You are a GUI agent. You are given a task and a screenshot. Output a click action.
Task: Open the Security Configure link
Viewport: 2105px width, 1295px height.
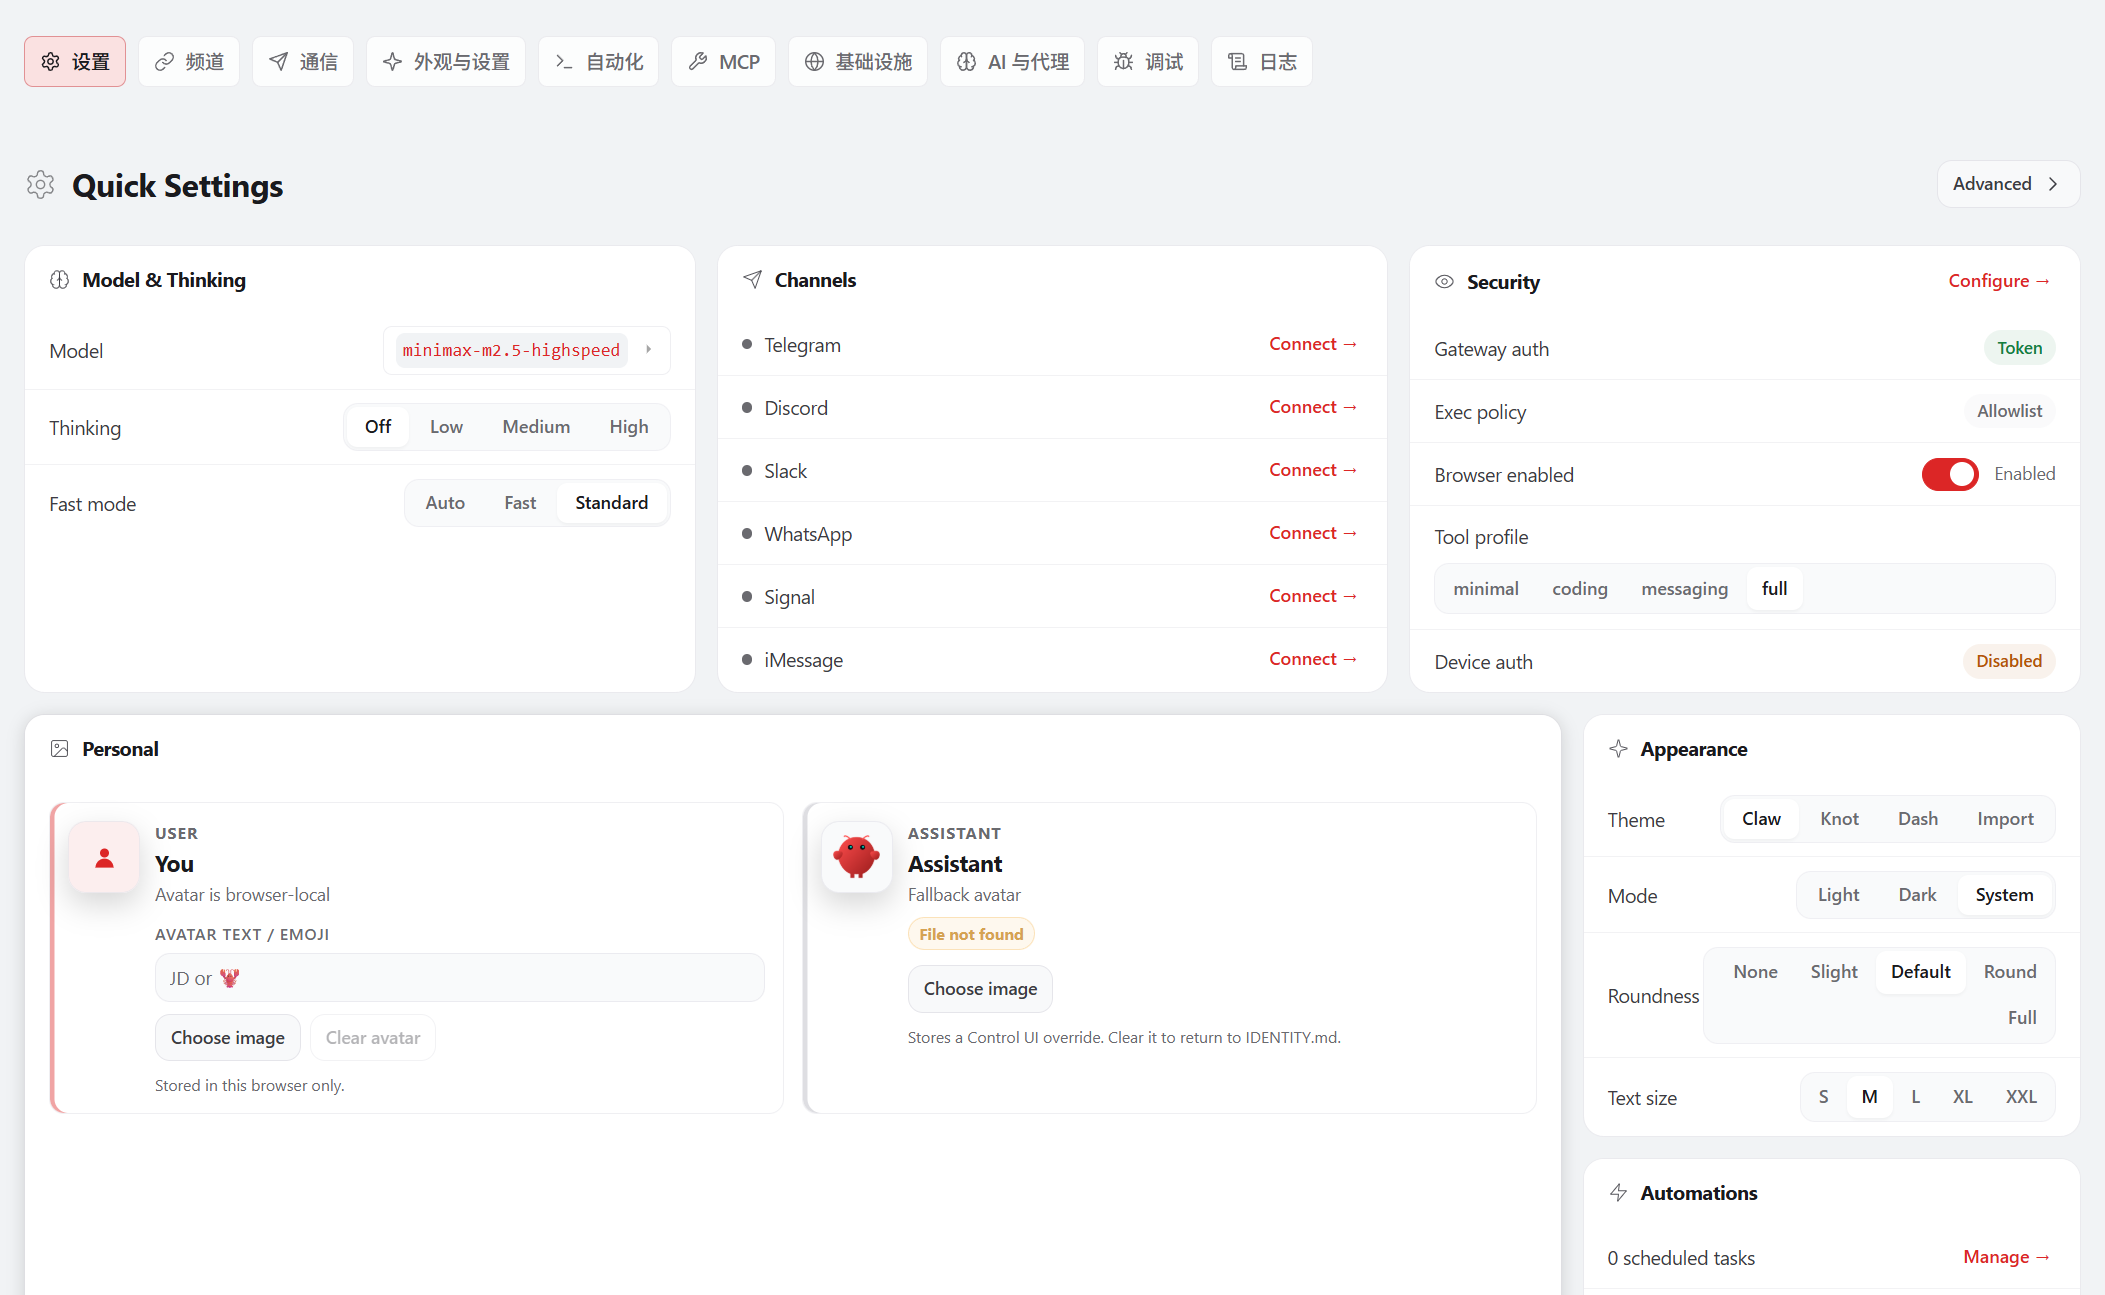point(1999,281)
